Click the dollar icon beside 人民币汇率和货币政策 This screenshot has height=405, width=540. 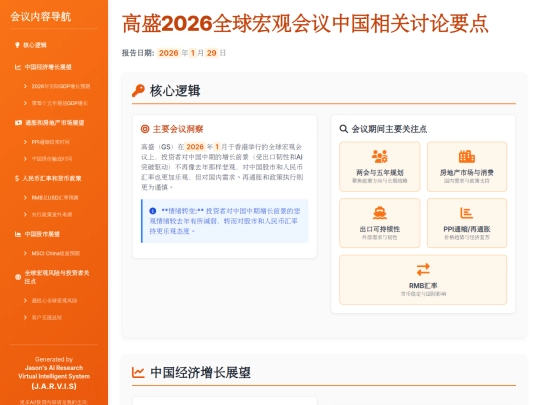click(x=17, y=178)
